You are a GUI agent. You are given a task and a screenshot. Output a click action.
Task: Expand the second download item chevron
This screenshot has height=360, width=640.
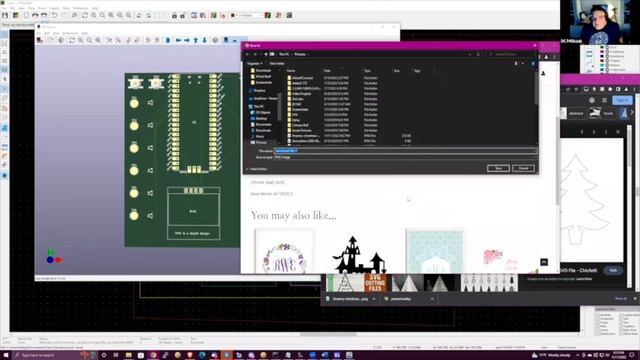432,299
